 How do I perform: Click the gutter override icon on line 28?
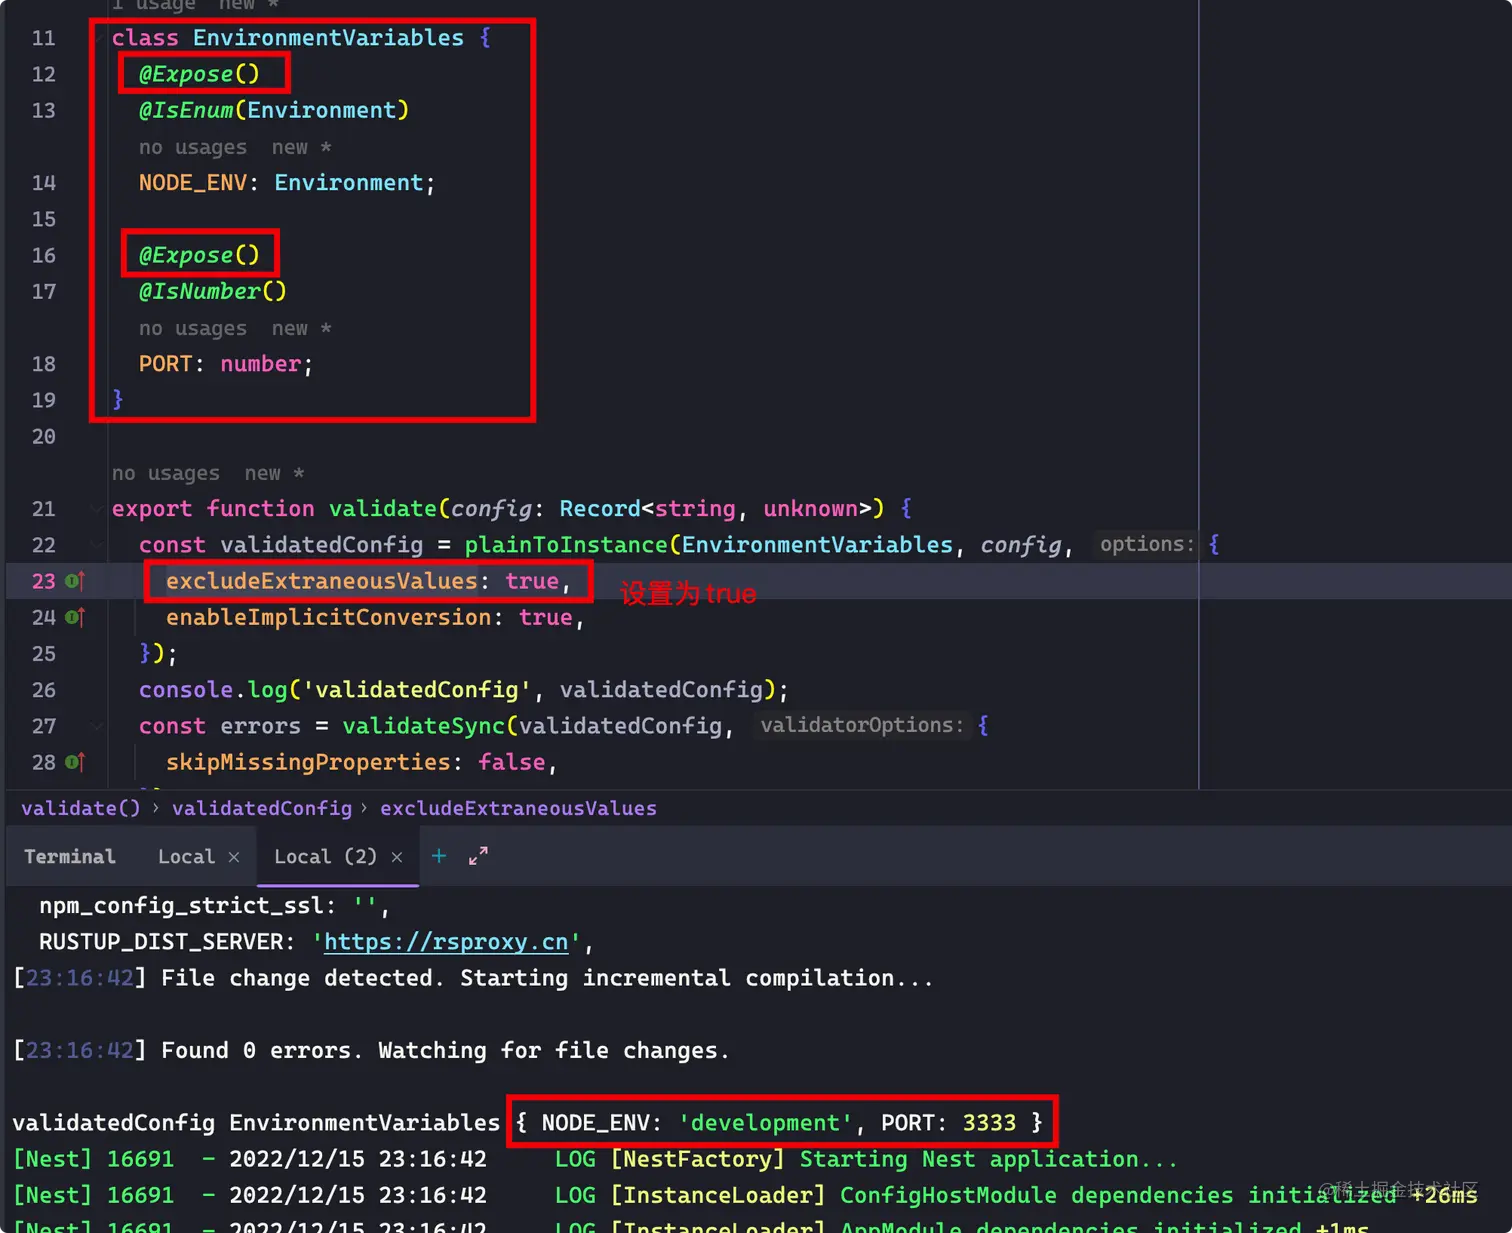tap(75, 762)
